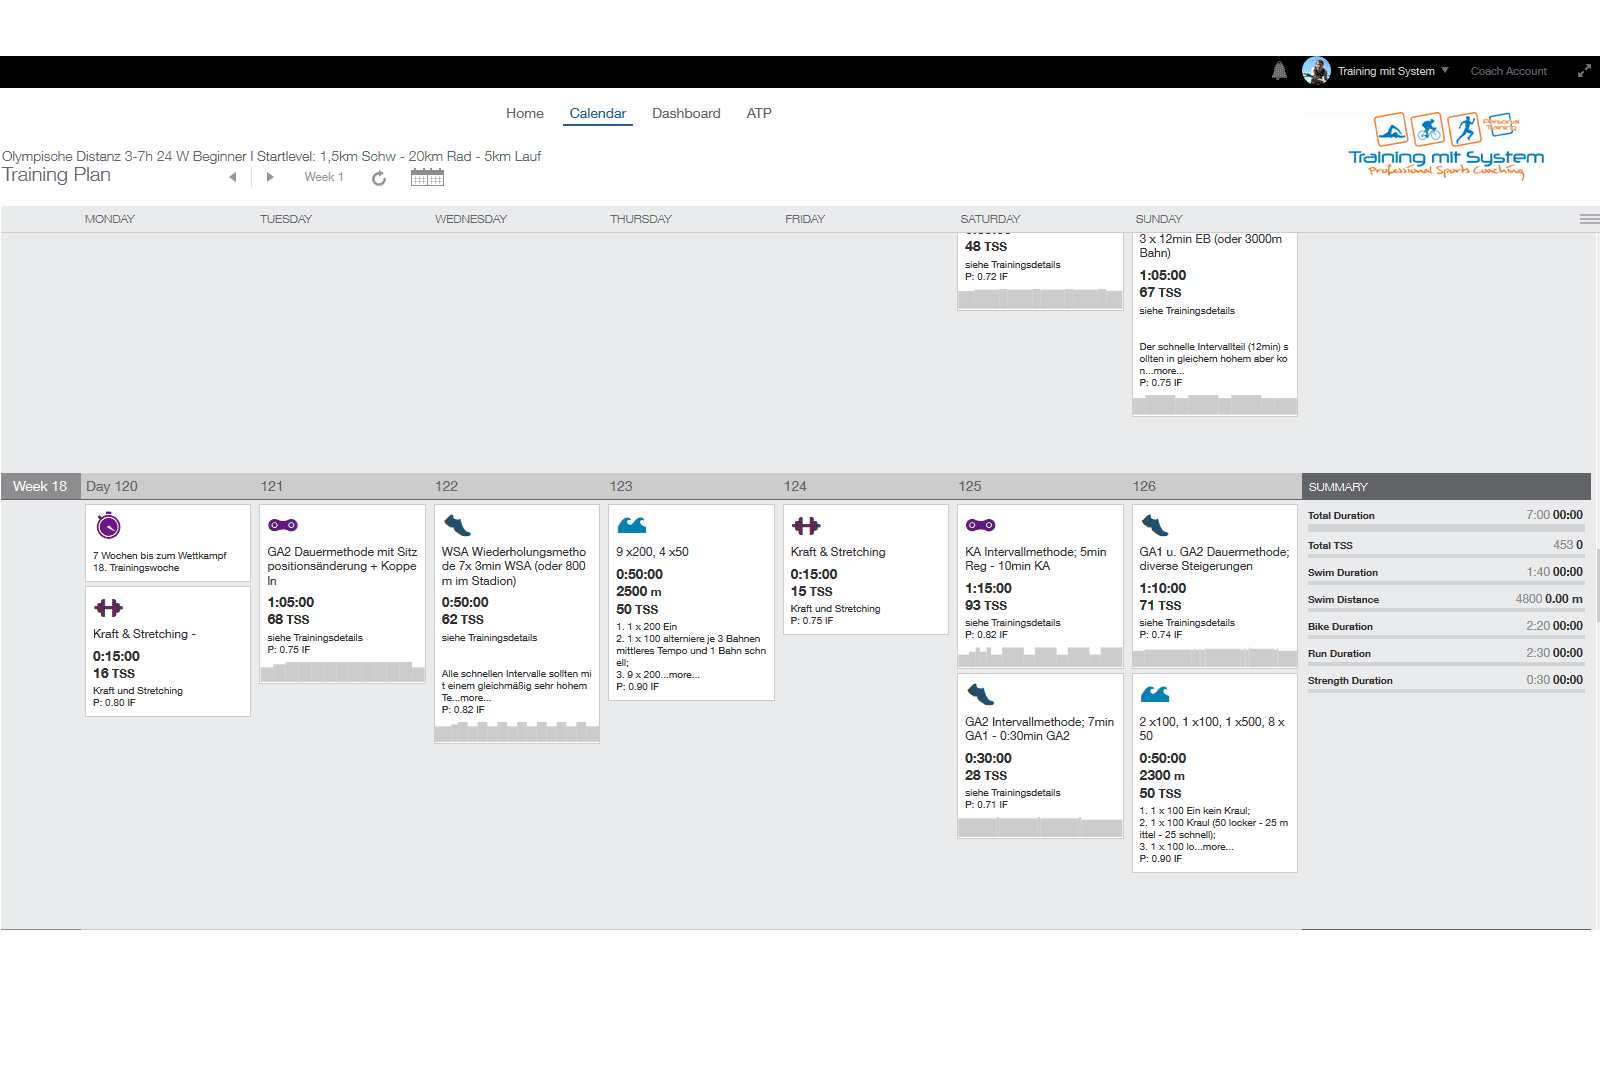Image resolution: width=1600 pixels, height=1067 pixels.
Task: Switch to the Dashboard tab
Action: 686,113
